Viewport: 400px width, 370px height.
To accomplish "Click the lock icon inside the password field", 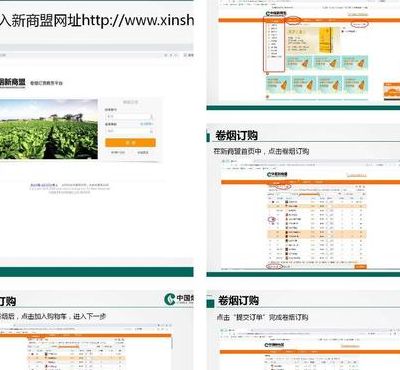I will point(151,131).
